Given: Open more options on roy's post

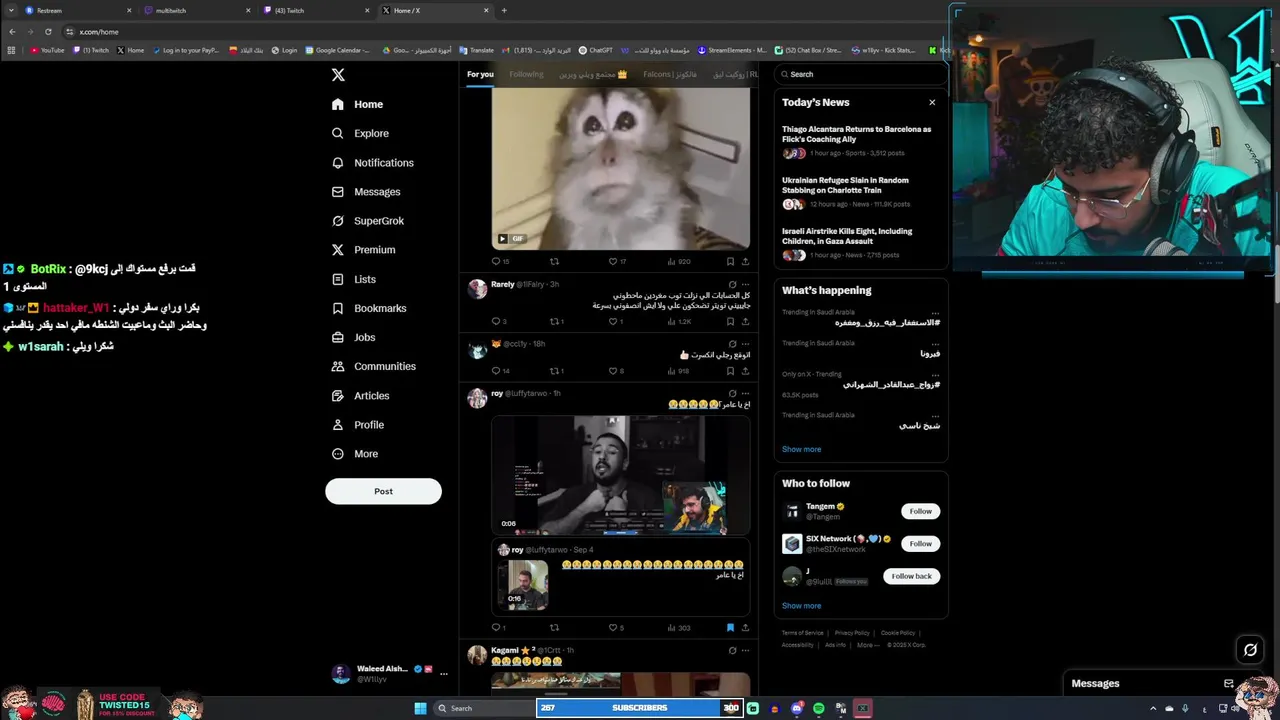Looking at the screenshot, I should click(x=745, y=393).
